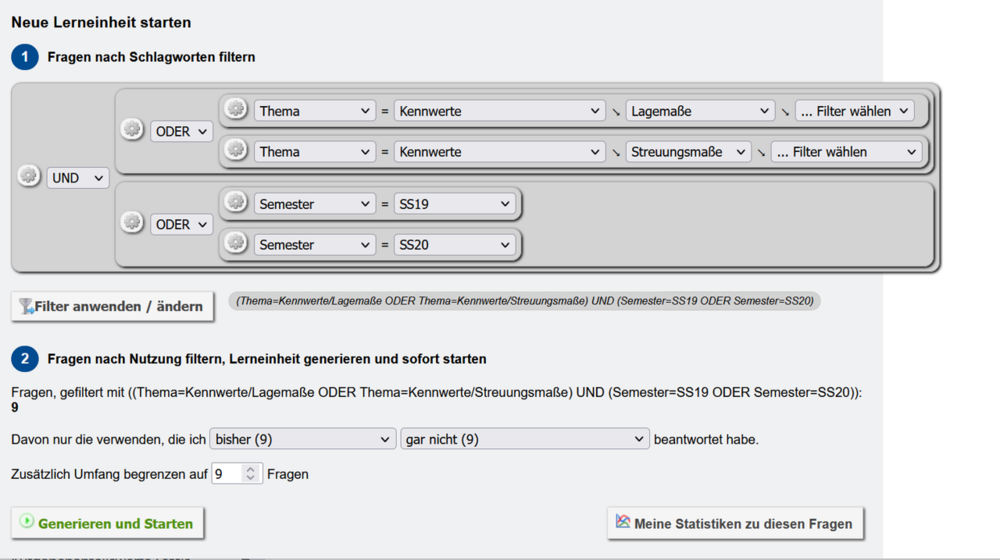The height and width of the screenshot is (560, 1000).
Task: Click gear icon on the SS20 semester row
Action: (236, 244)
